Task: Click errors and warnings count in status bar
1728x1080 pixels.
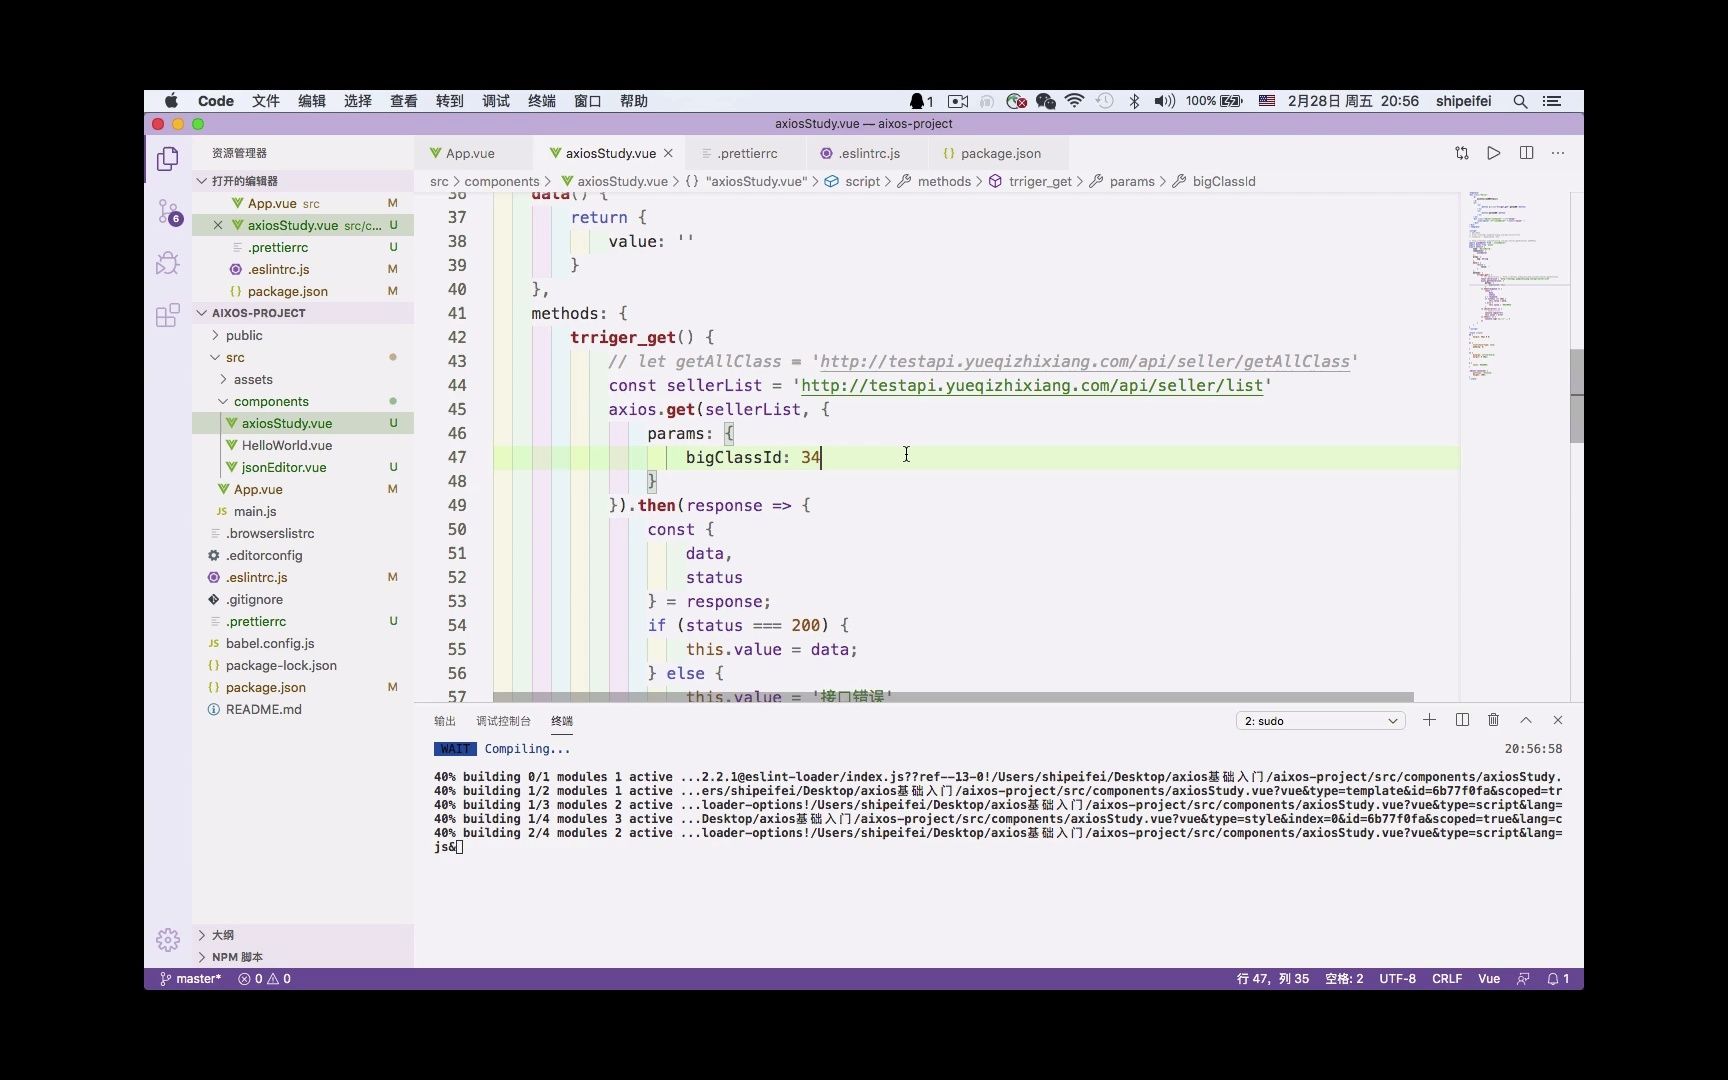Action: pyautogui.click(x=265, y=979)
